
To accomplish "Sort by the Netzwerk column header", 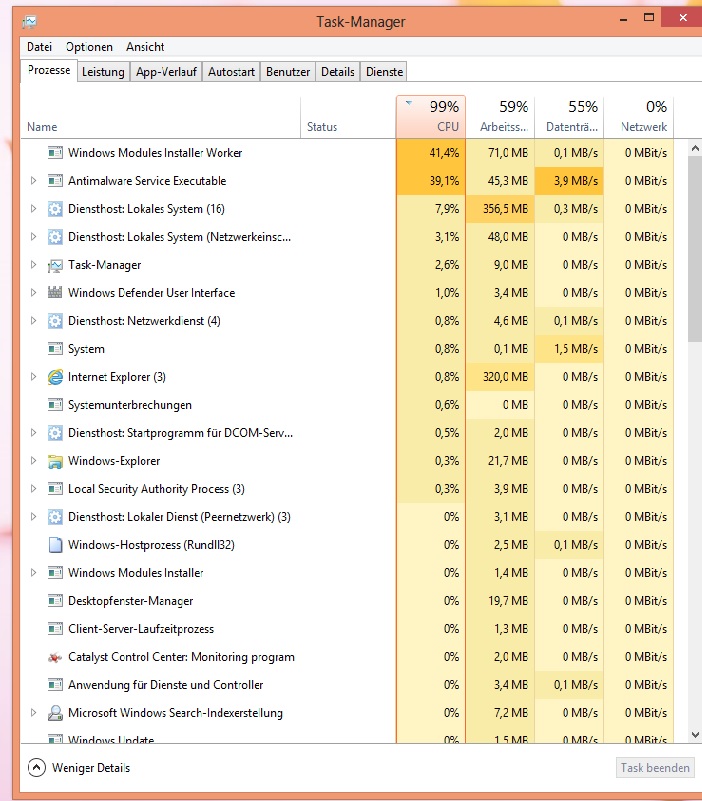I will pyautogui.click(x=639, y=117).
